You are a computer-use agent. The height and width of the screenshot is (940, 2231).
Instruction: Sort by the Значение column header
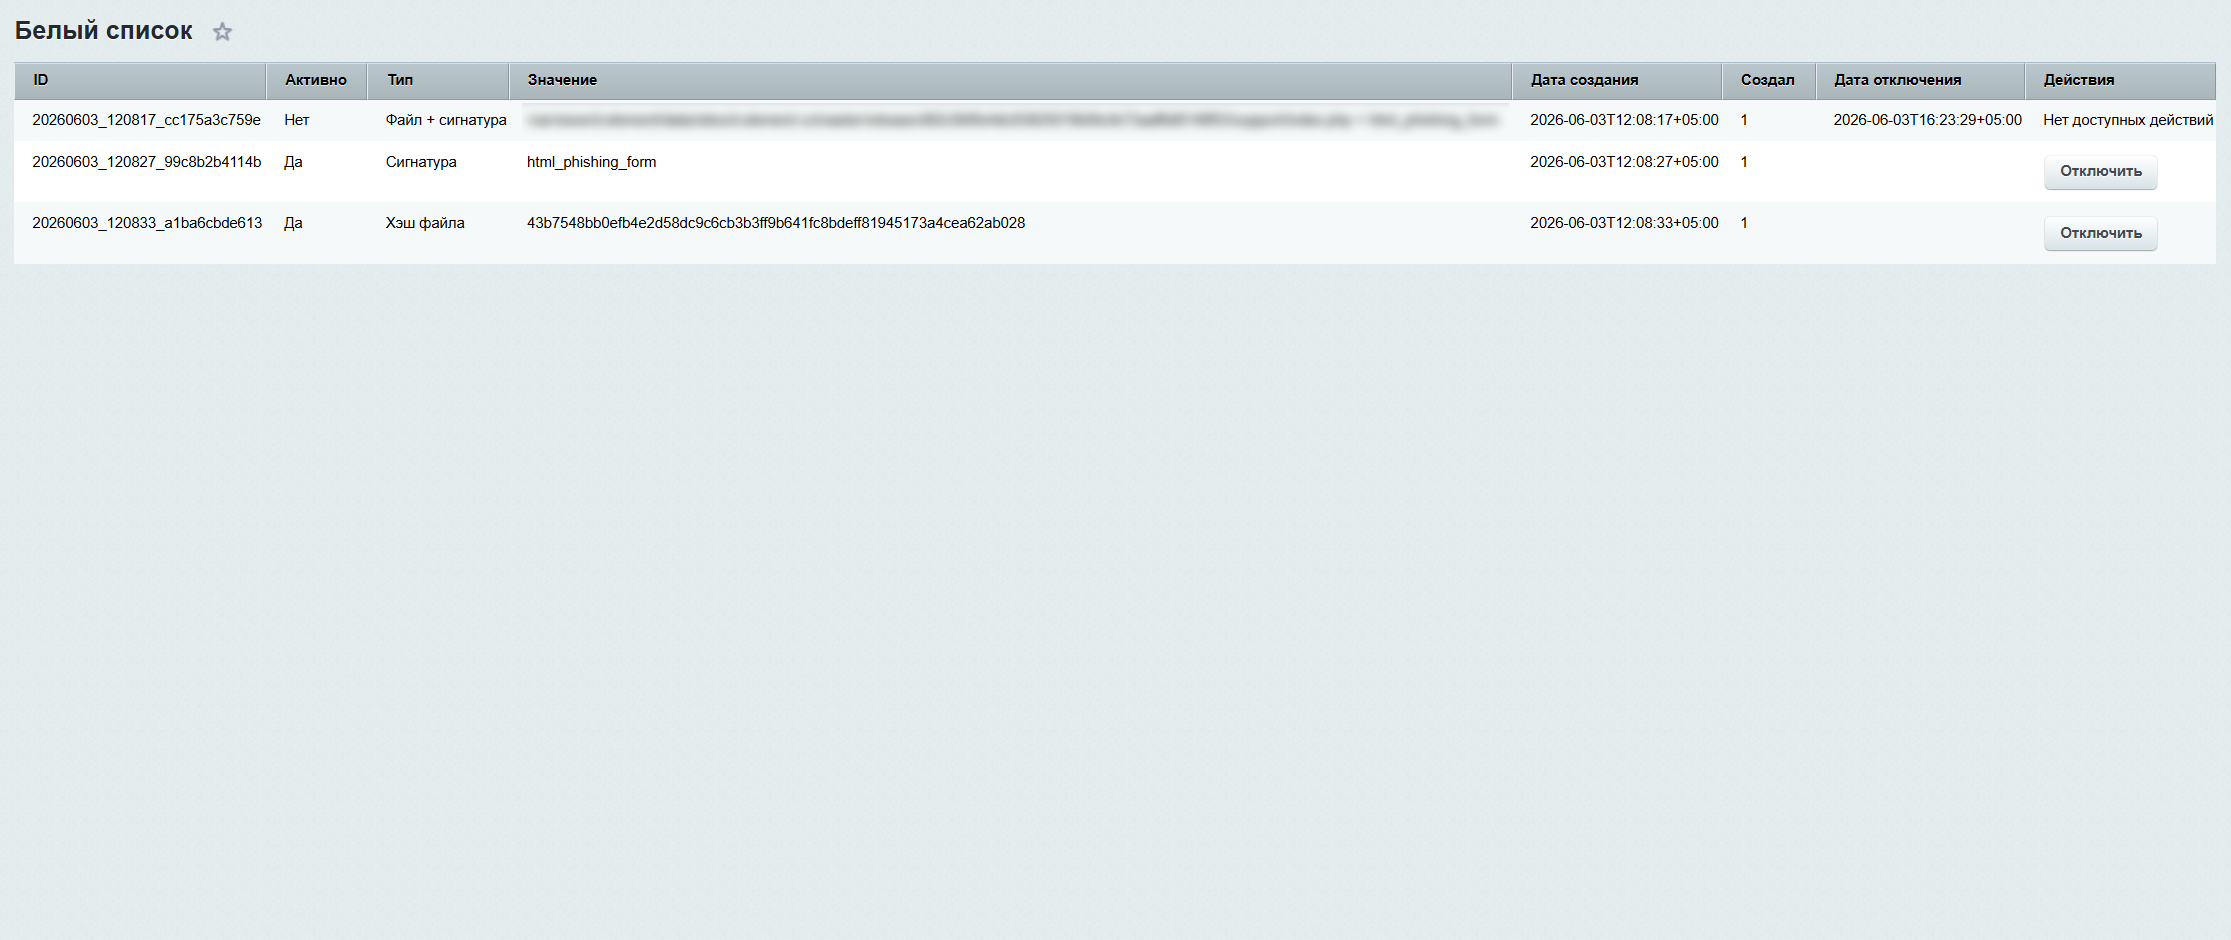(x=1010, y=80)
